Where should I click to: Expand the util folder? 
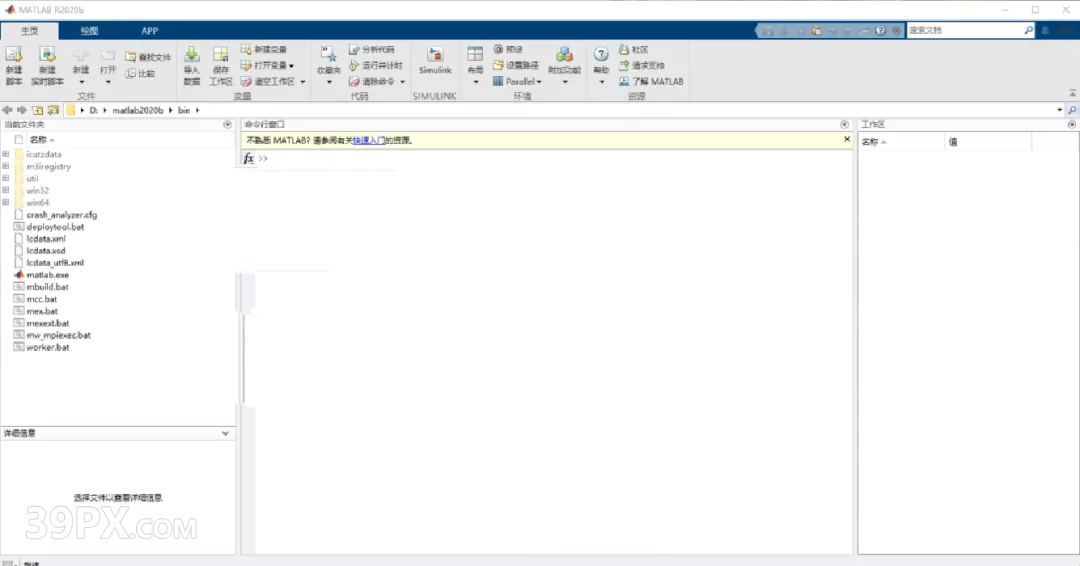click(6, 178)
